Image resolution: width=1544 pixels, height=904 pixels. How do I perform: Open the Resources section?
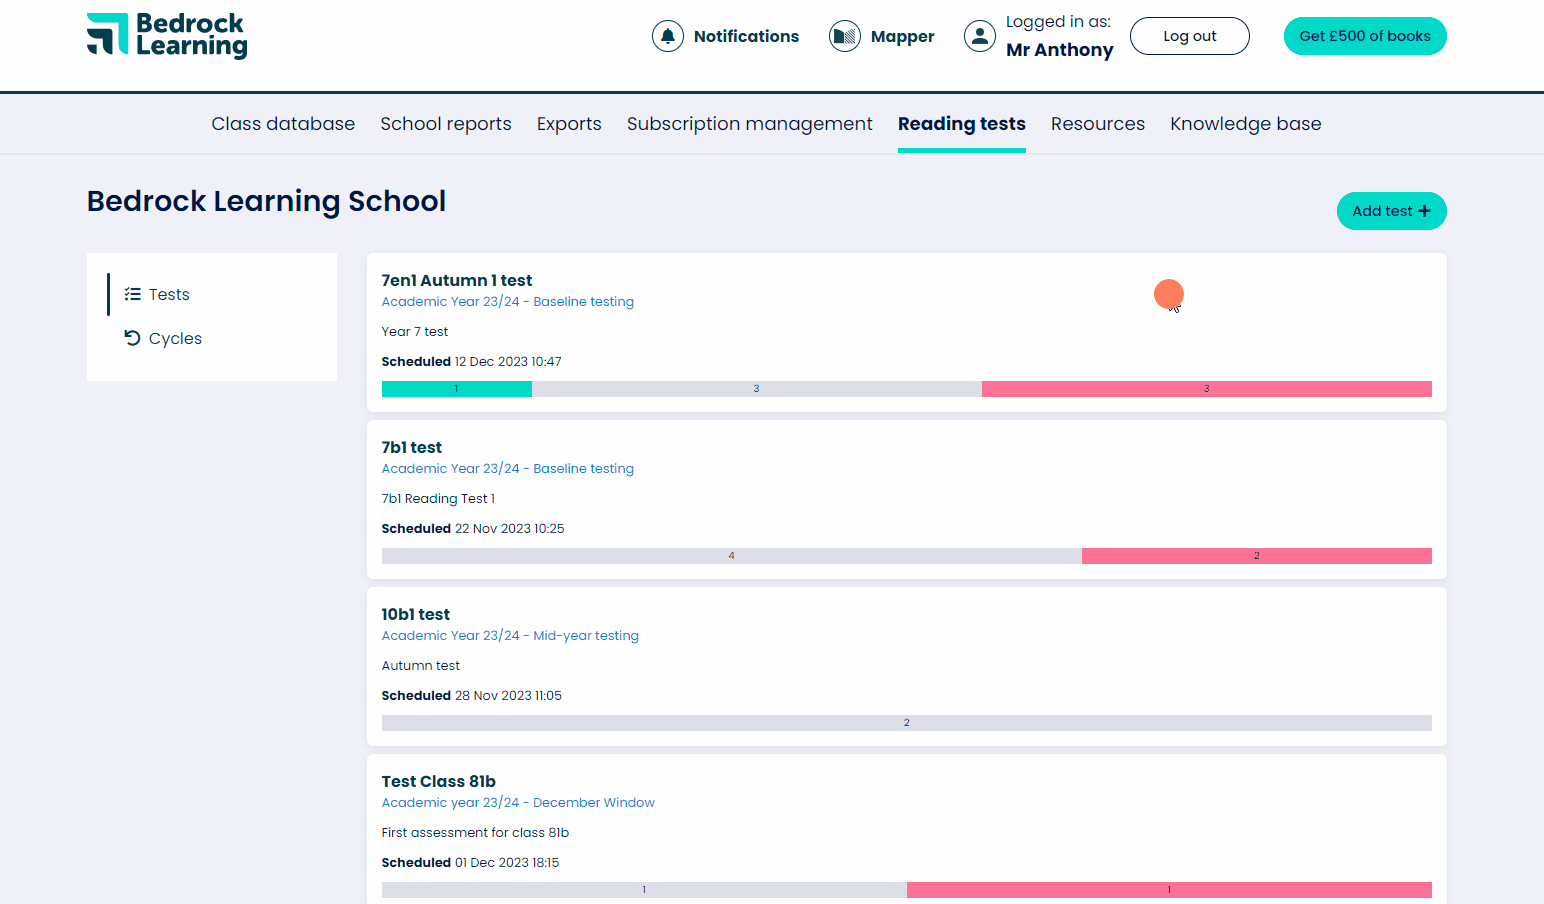[1097, 123]
